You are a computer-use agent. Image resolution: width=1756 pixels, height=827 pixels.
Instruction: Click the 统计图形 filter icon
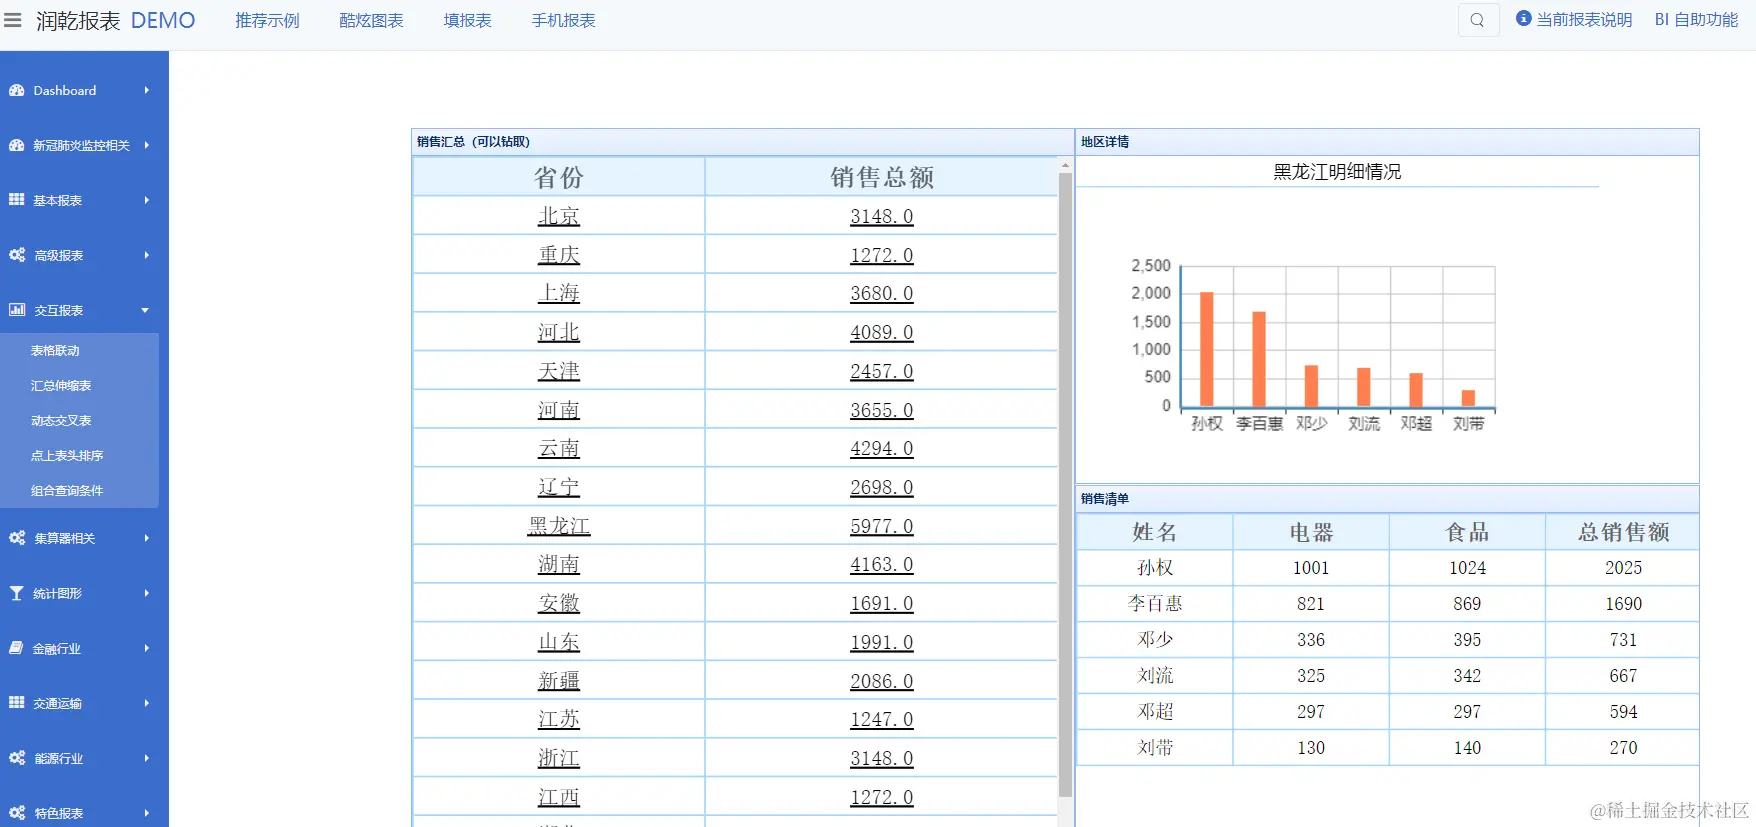click(16, 593)
